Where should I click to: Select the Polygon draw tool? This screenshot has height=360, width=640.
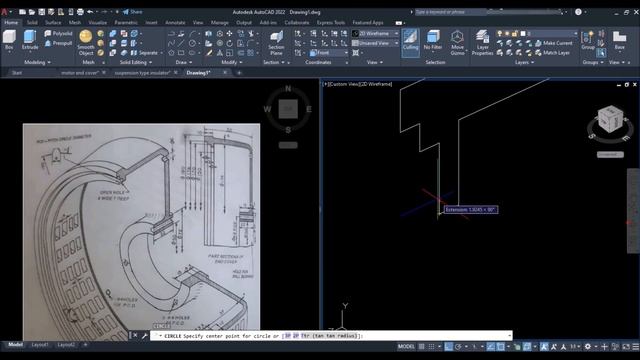pyautogui.click(x=171, y=53)
